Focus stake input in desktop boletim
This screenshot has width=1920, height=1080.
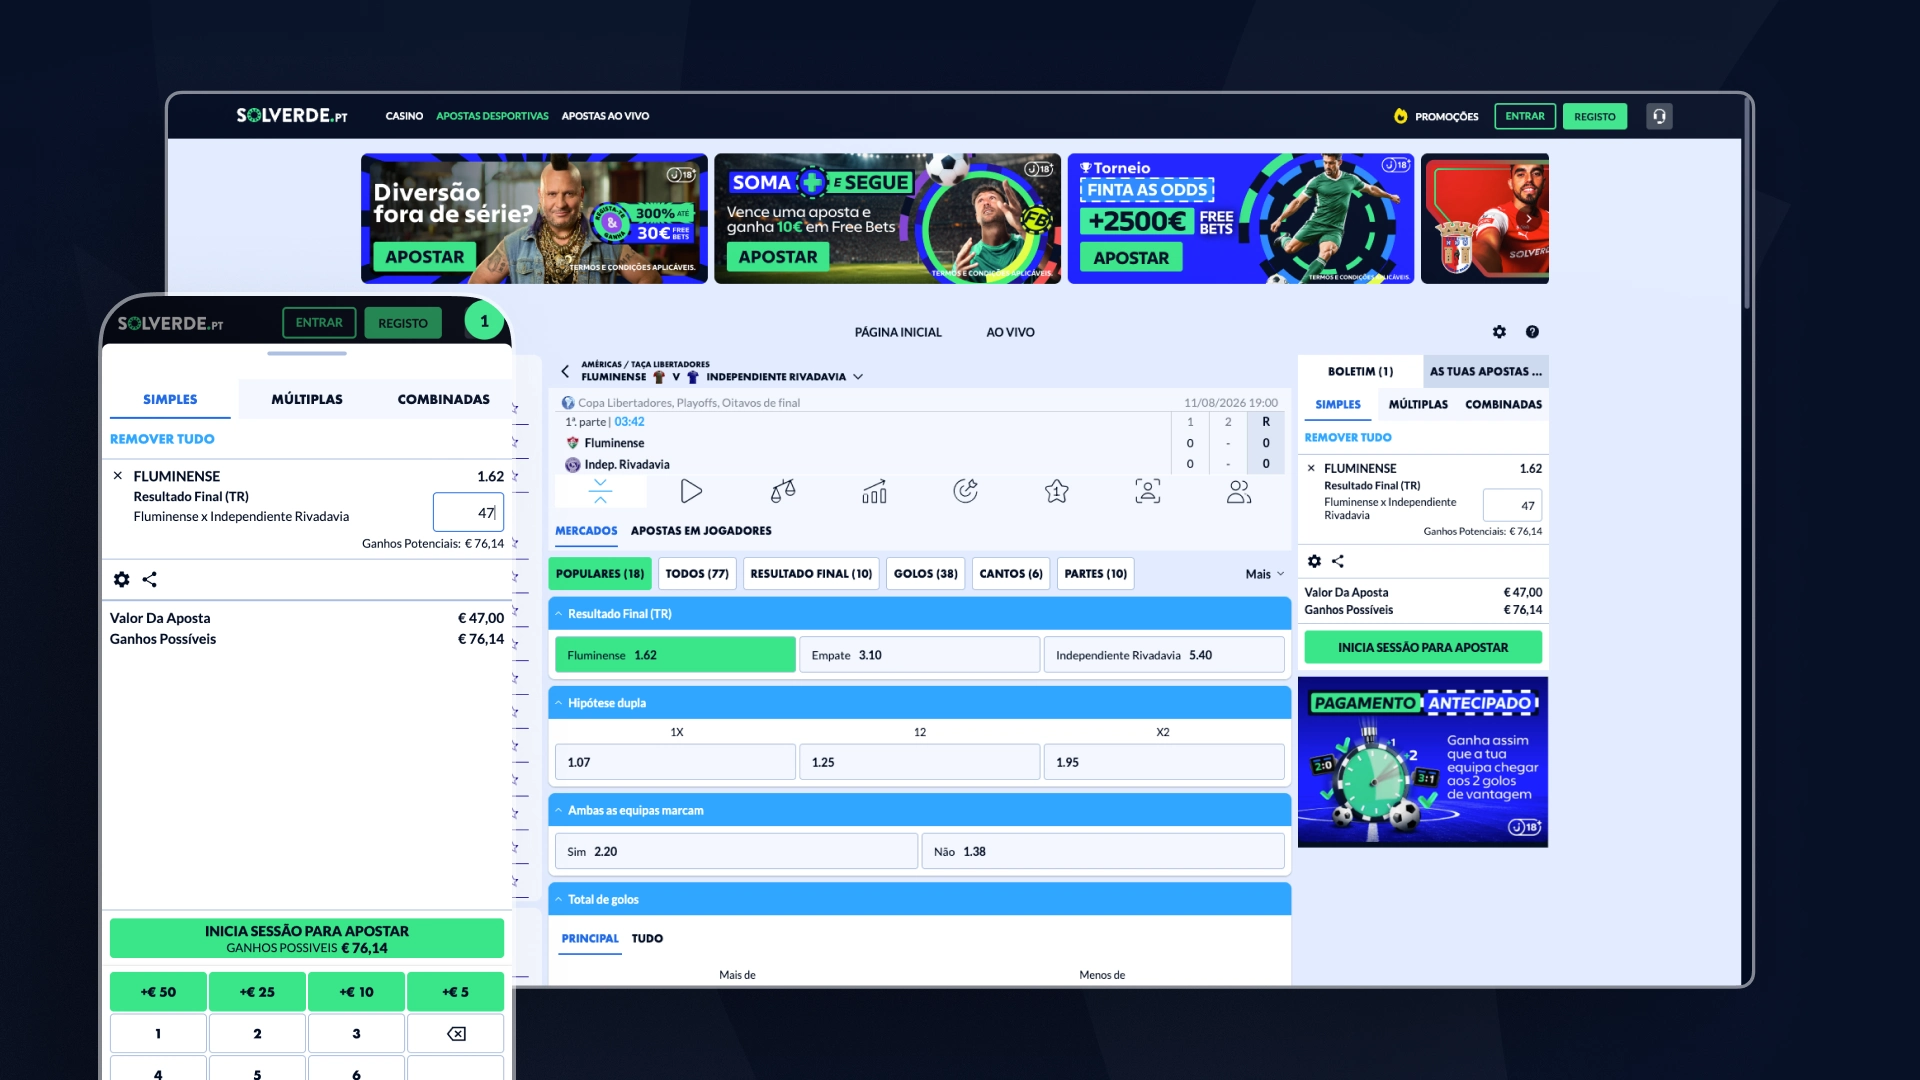click(x=1512, y=506)
